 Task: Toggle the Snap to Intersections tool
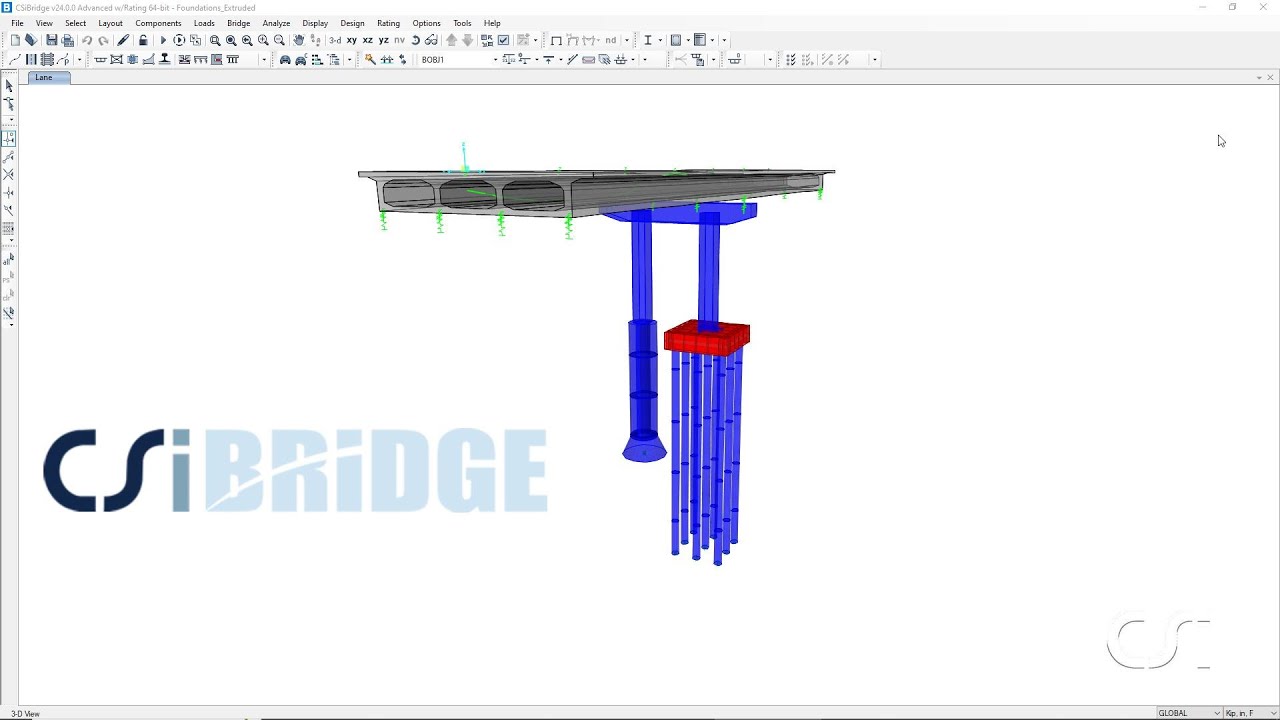coord(9,175)
